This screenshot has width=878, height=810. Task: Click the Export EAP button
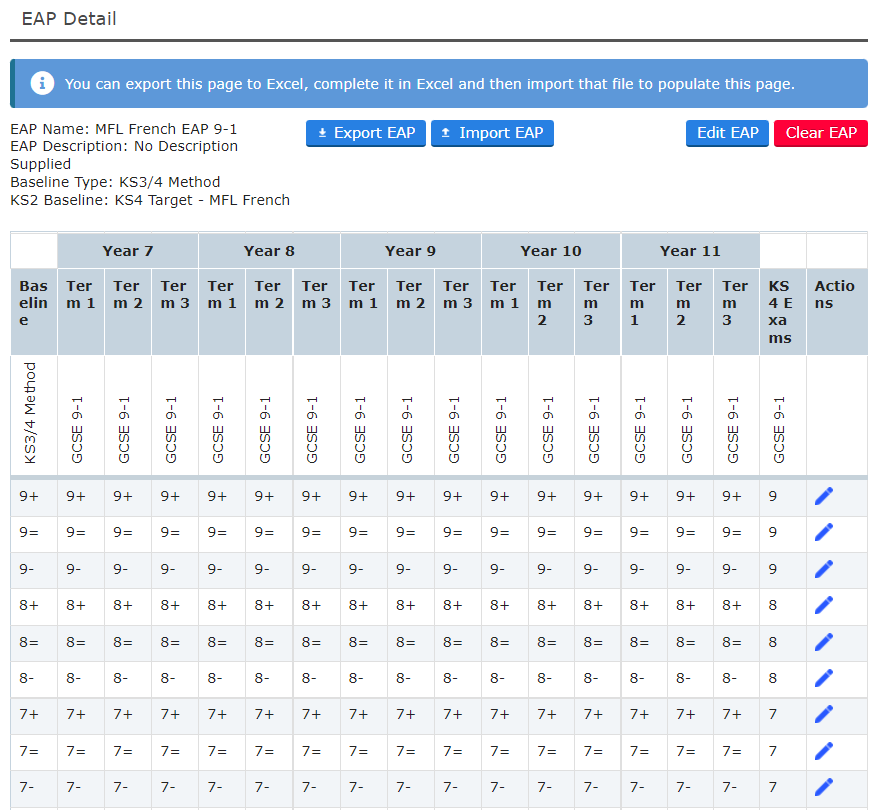(366, 133)
